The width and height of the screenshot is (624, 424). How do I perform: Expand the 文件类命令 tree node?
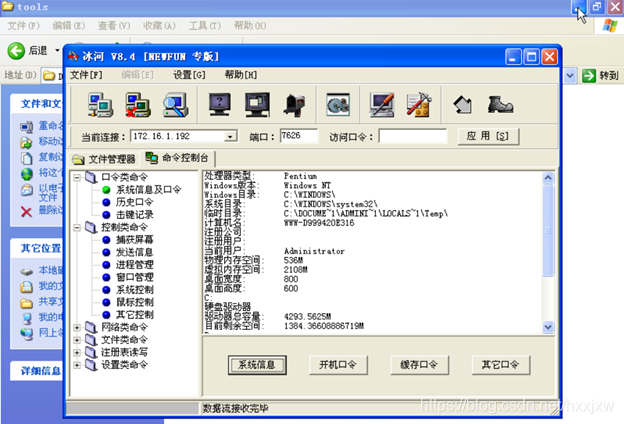coord(77,340)
